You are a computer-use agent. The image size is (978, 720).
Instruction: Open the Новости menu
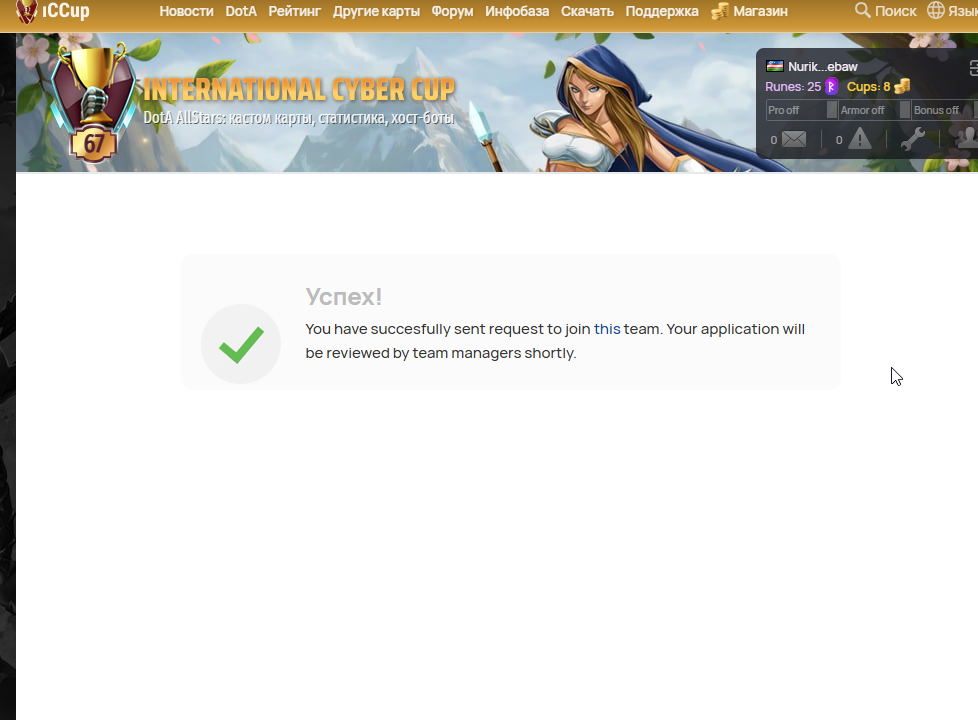[186, 11]
